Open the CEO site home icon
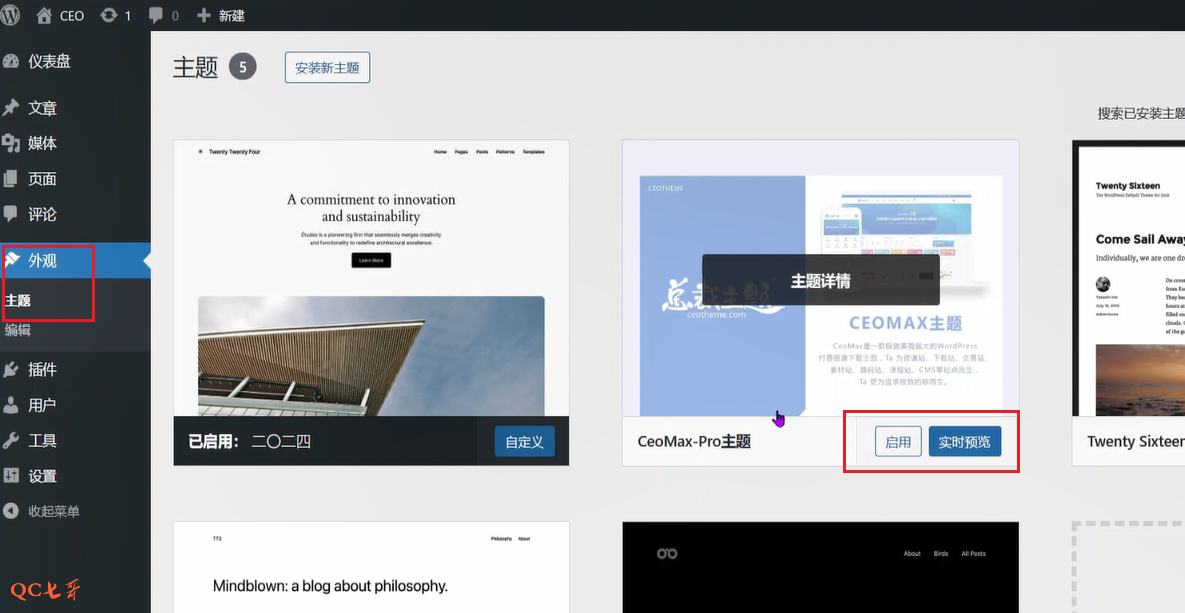This screenshot has height=613, width=1185. click(44, 15)
